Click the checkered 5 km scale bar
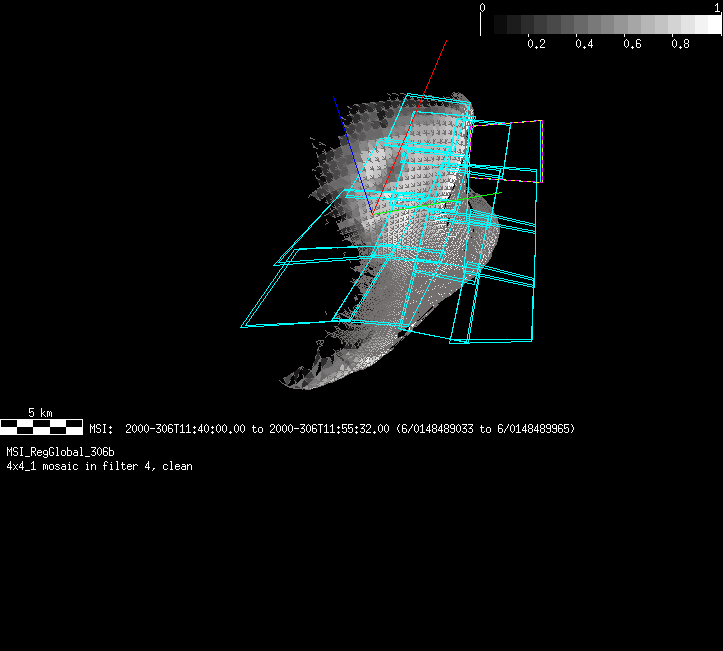This screenshot has height=651, width=723. [x=41, y=427]
